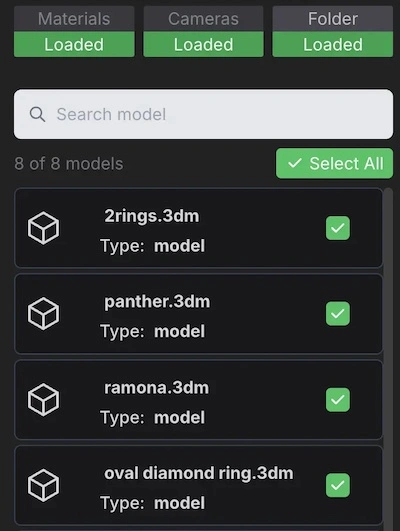The image size is (400, 531).
Task: Uncheck the panther.3dm checkbox
Action: point(338,314)
